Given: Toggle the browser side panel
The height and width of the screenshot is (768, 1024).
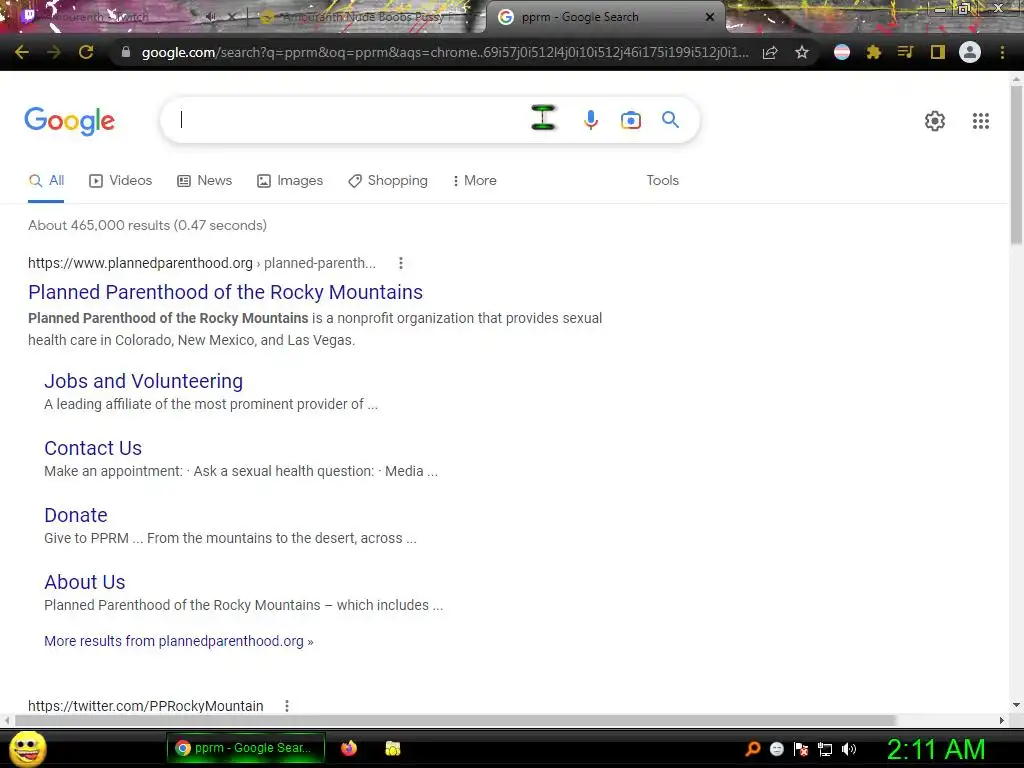Looking at the screenshot, I should (938, 52).
